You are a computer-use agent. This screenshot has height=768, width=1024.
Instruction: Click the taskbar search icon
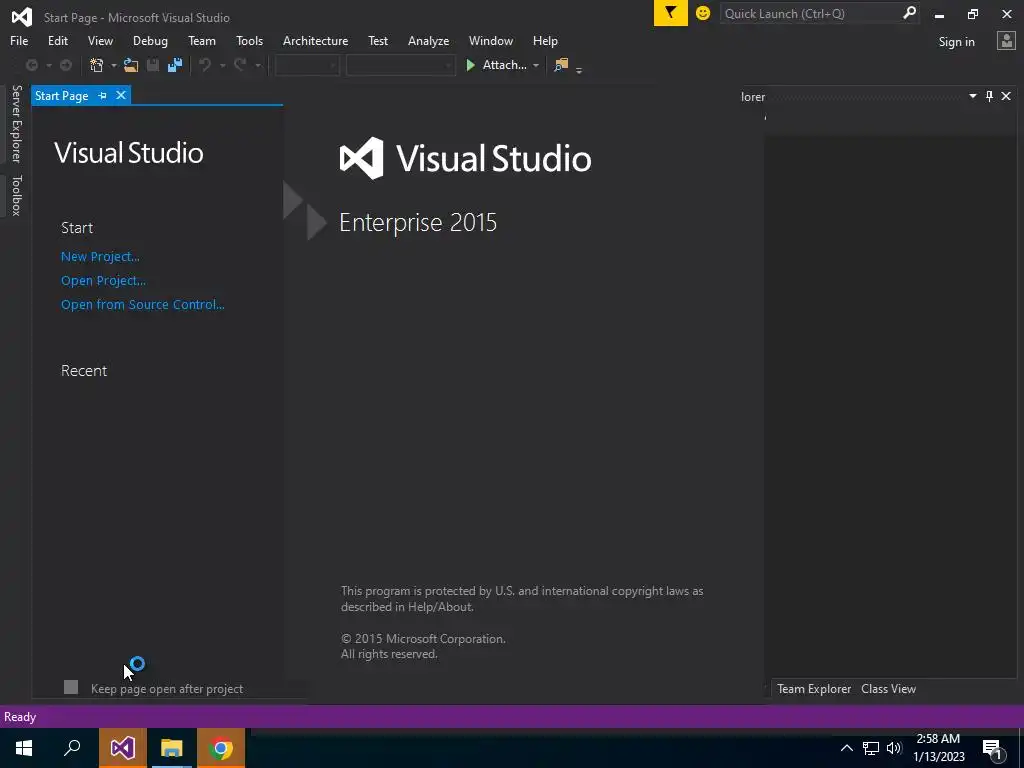click(x=72, y=748)
